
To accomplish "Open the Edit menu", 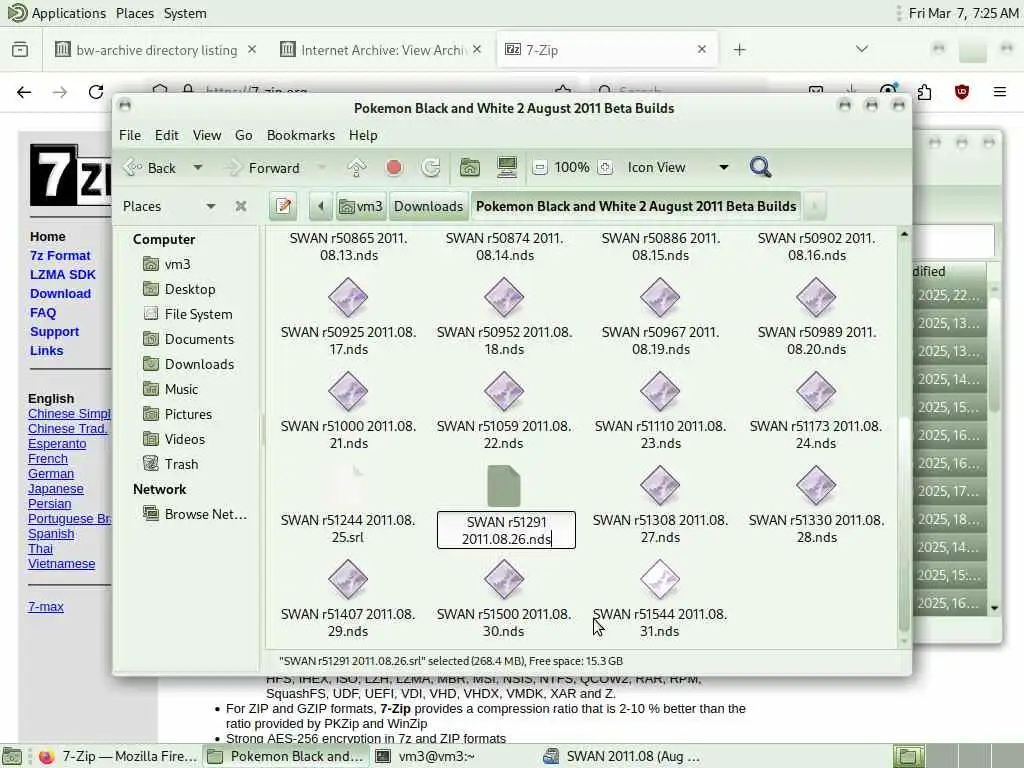I will coord(167,135).
